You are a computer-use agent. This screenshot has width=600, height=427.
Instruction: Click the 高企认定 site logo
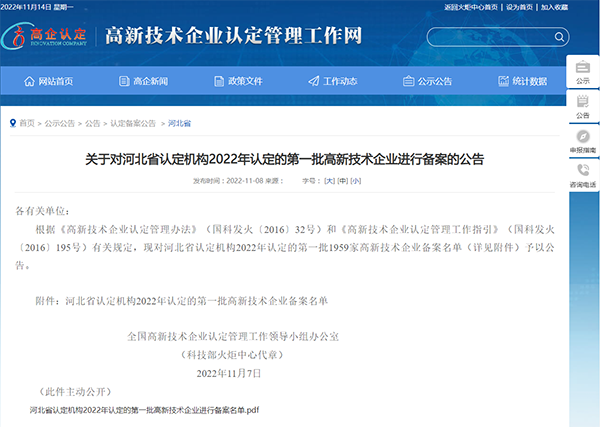pos(47,36)
